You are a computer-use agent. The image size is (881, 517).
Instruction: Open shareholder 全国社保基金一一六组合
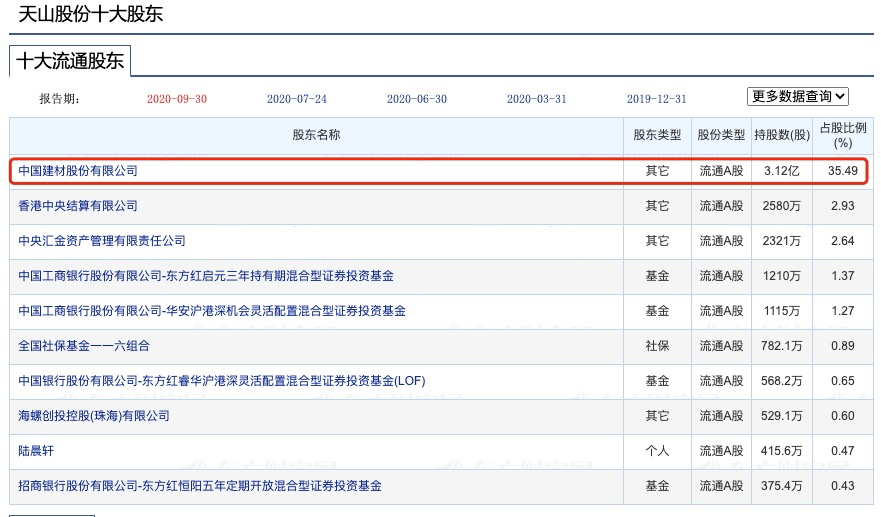84,346
